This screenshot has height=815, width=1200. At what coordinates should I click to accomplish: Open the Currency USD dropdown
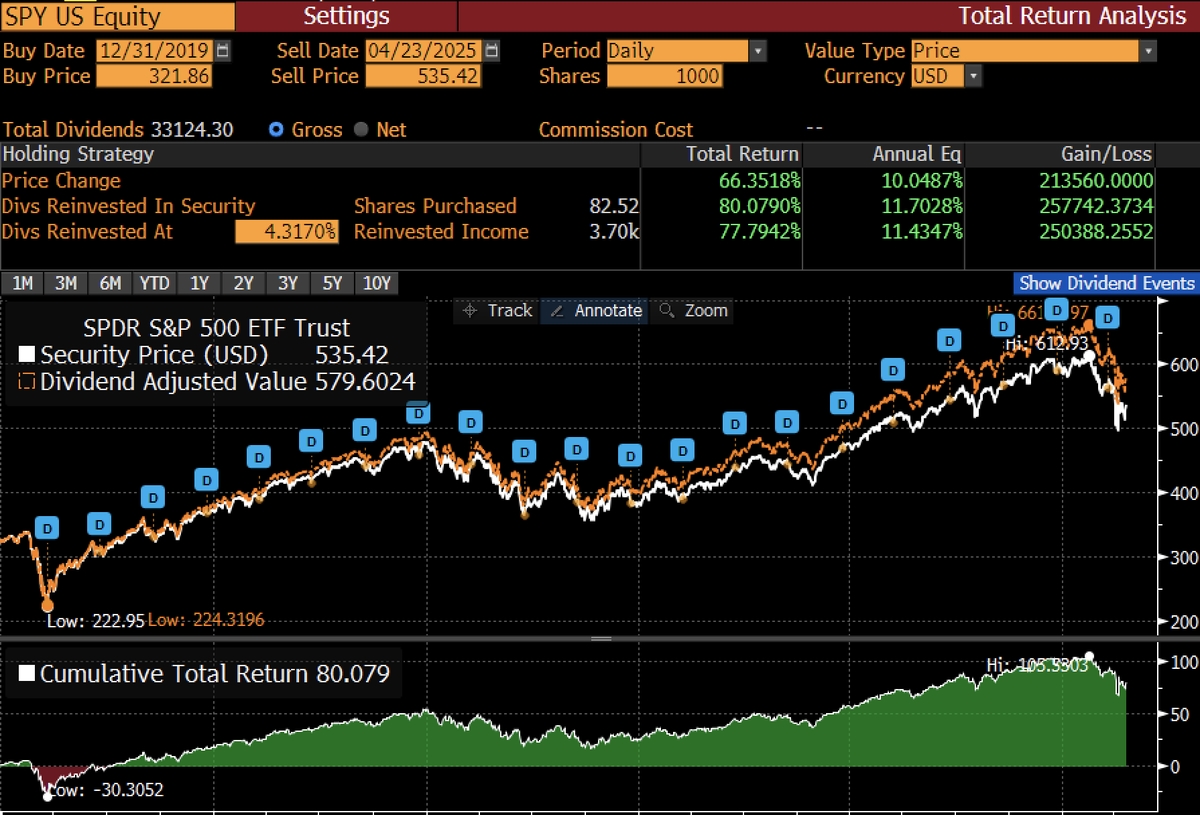(x=974, y=76)
